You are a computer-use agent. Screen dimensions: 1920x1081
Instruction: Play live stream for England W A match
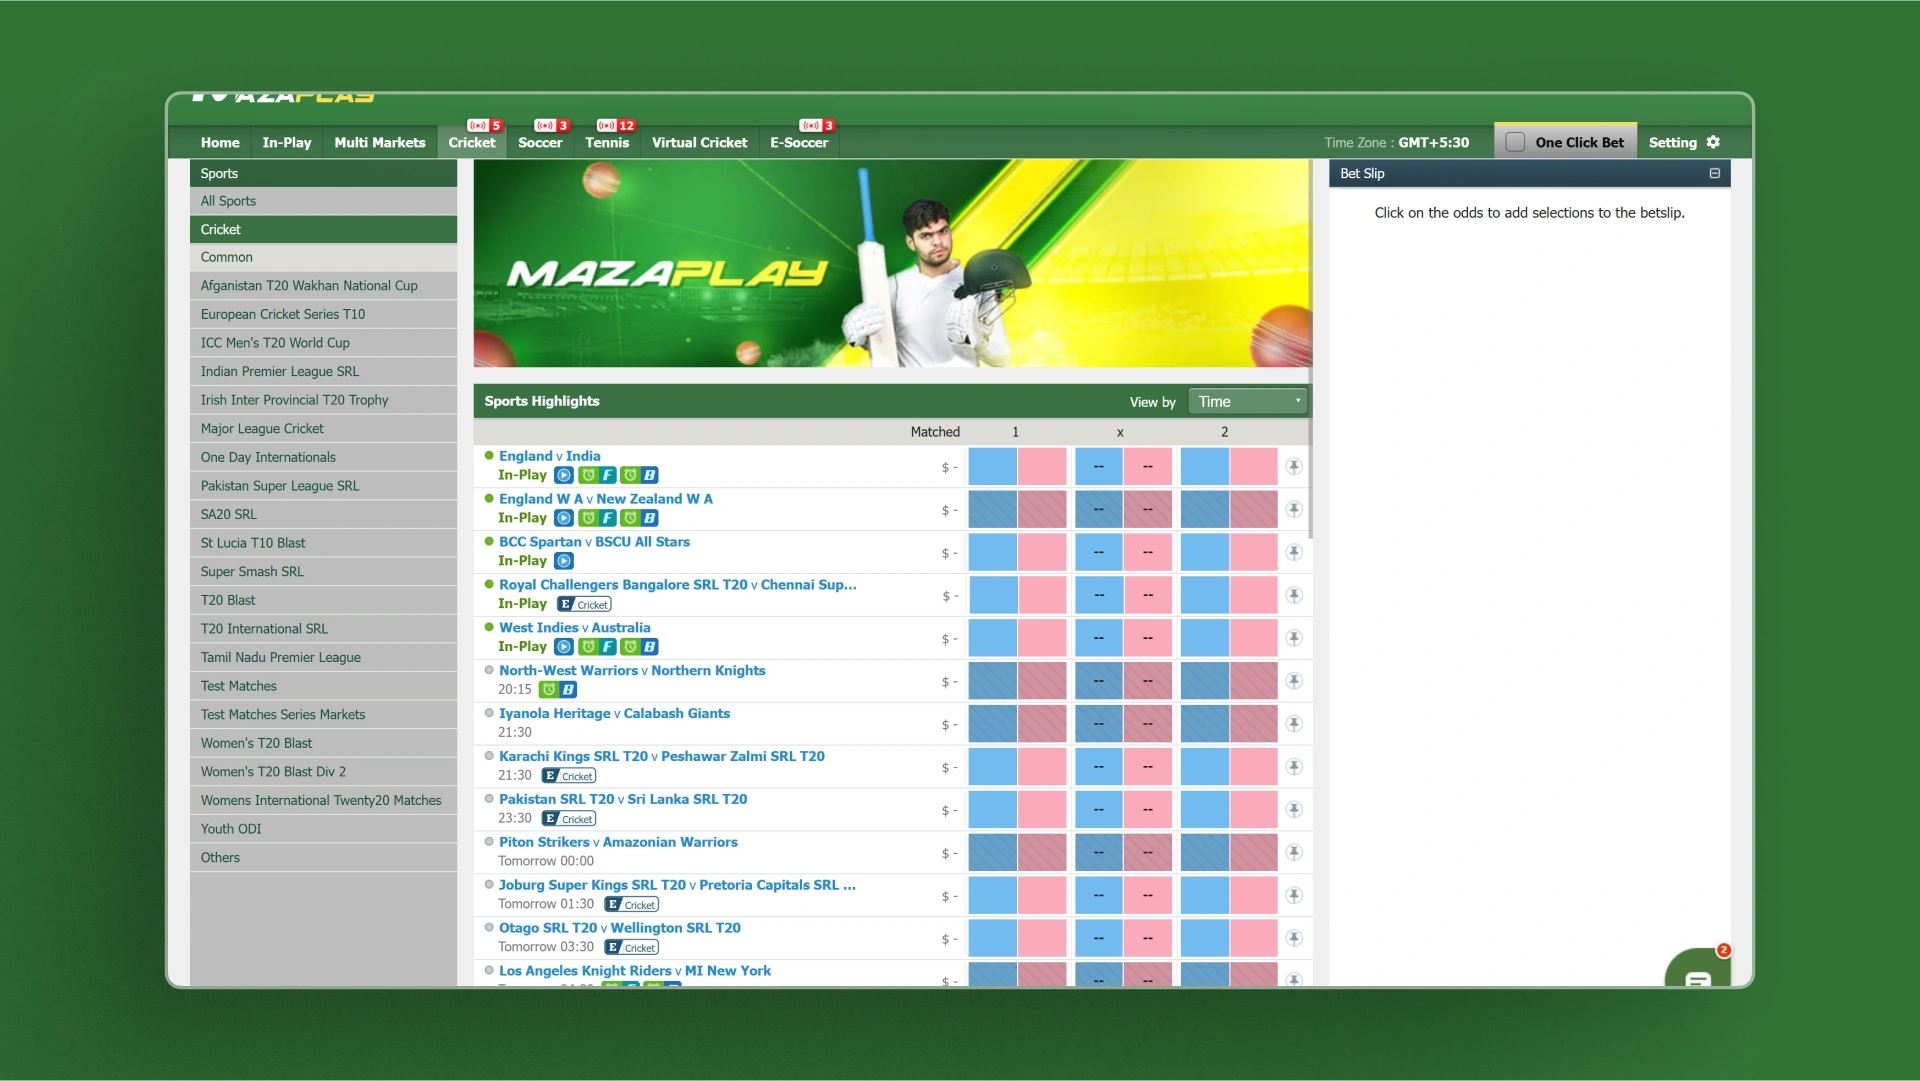564,518
